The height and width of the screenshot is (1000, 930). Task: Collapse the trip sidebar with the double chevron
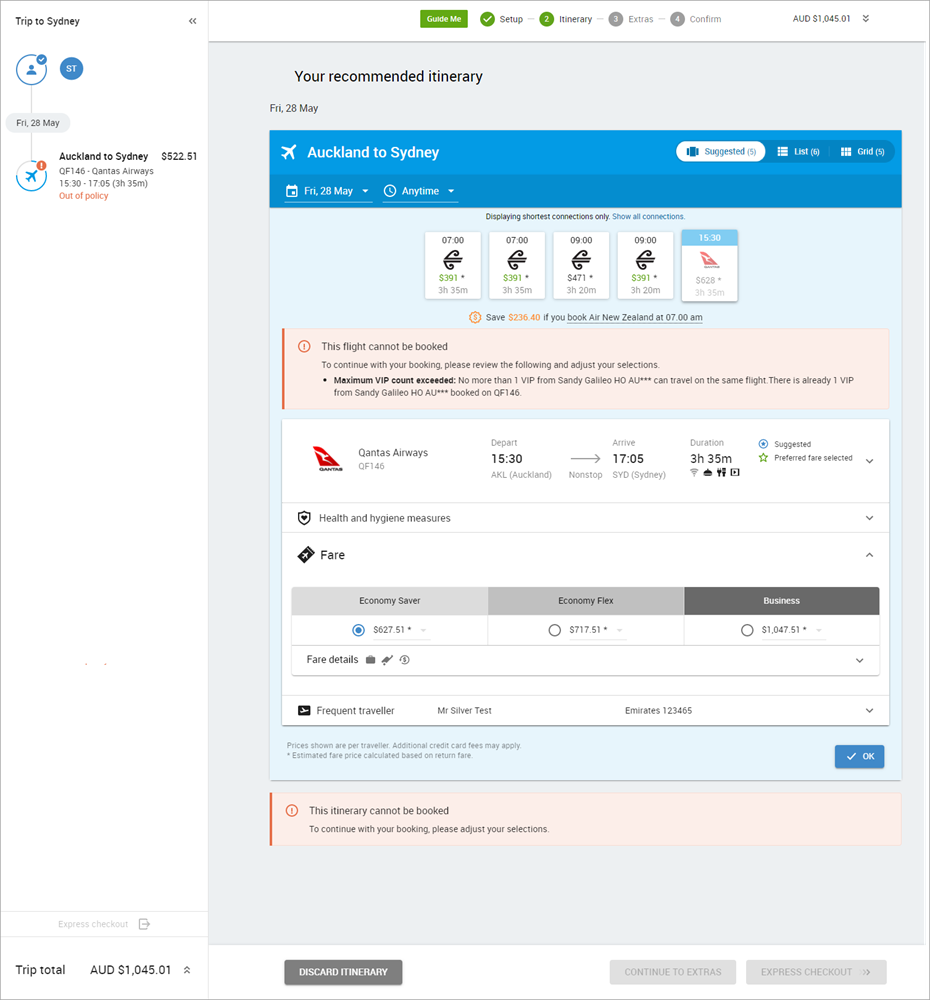[193, 21]
